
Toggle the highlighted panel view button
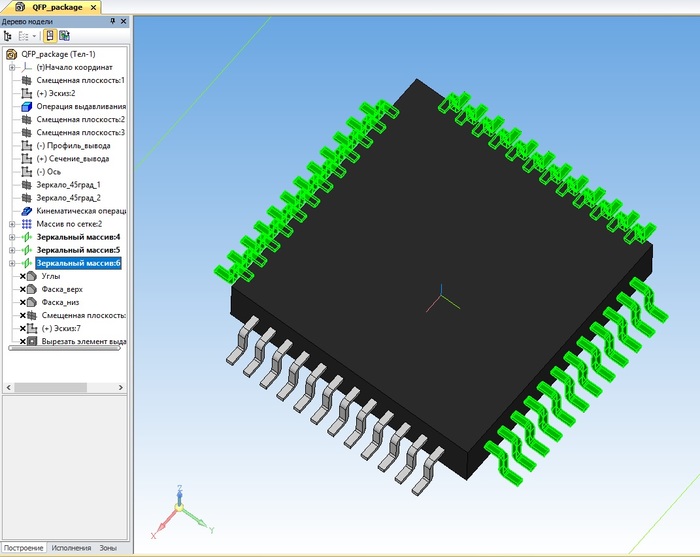[49, 35]
